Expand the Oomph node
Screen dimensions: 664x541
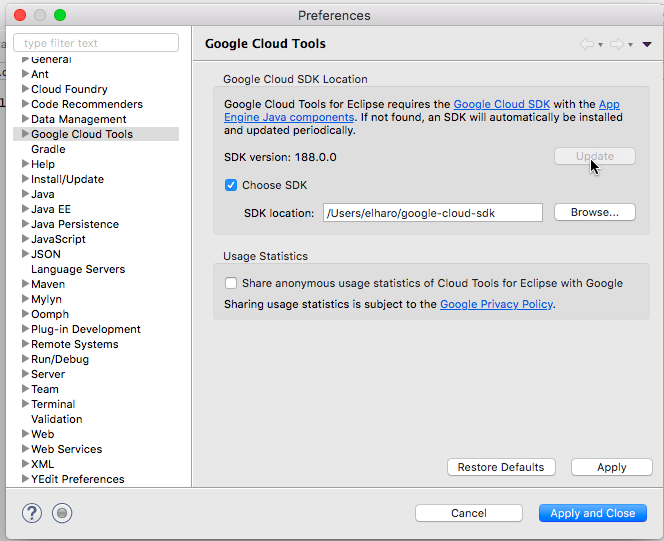tap(25, 314)
